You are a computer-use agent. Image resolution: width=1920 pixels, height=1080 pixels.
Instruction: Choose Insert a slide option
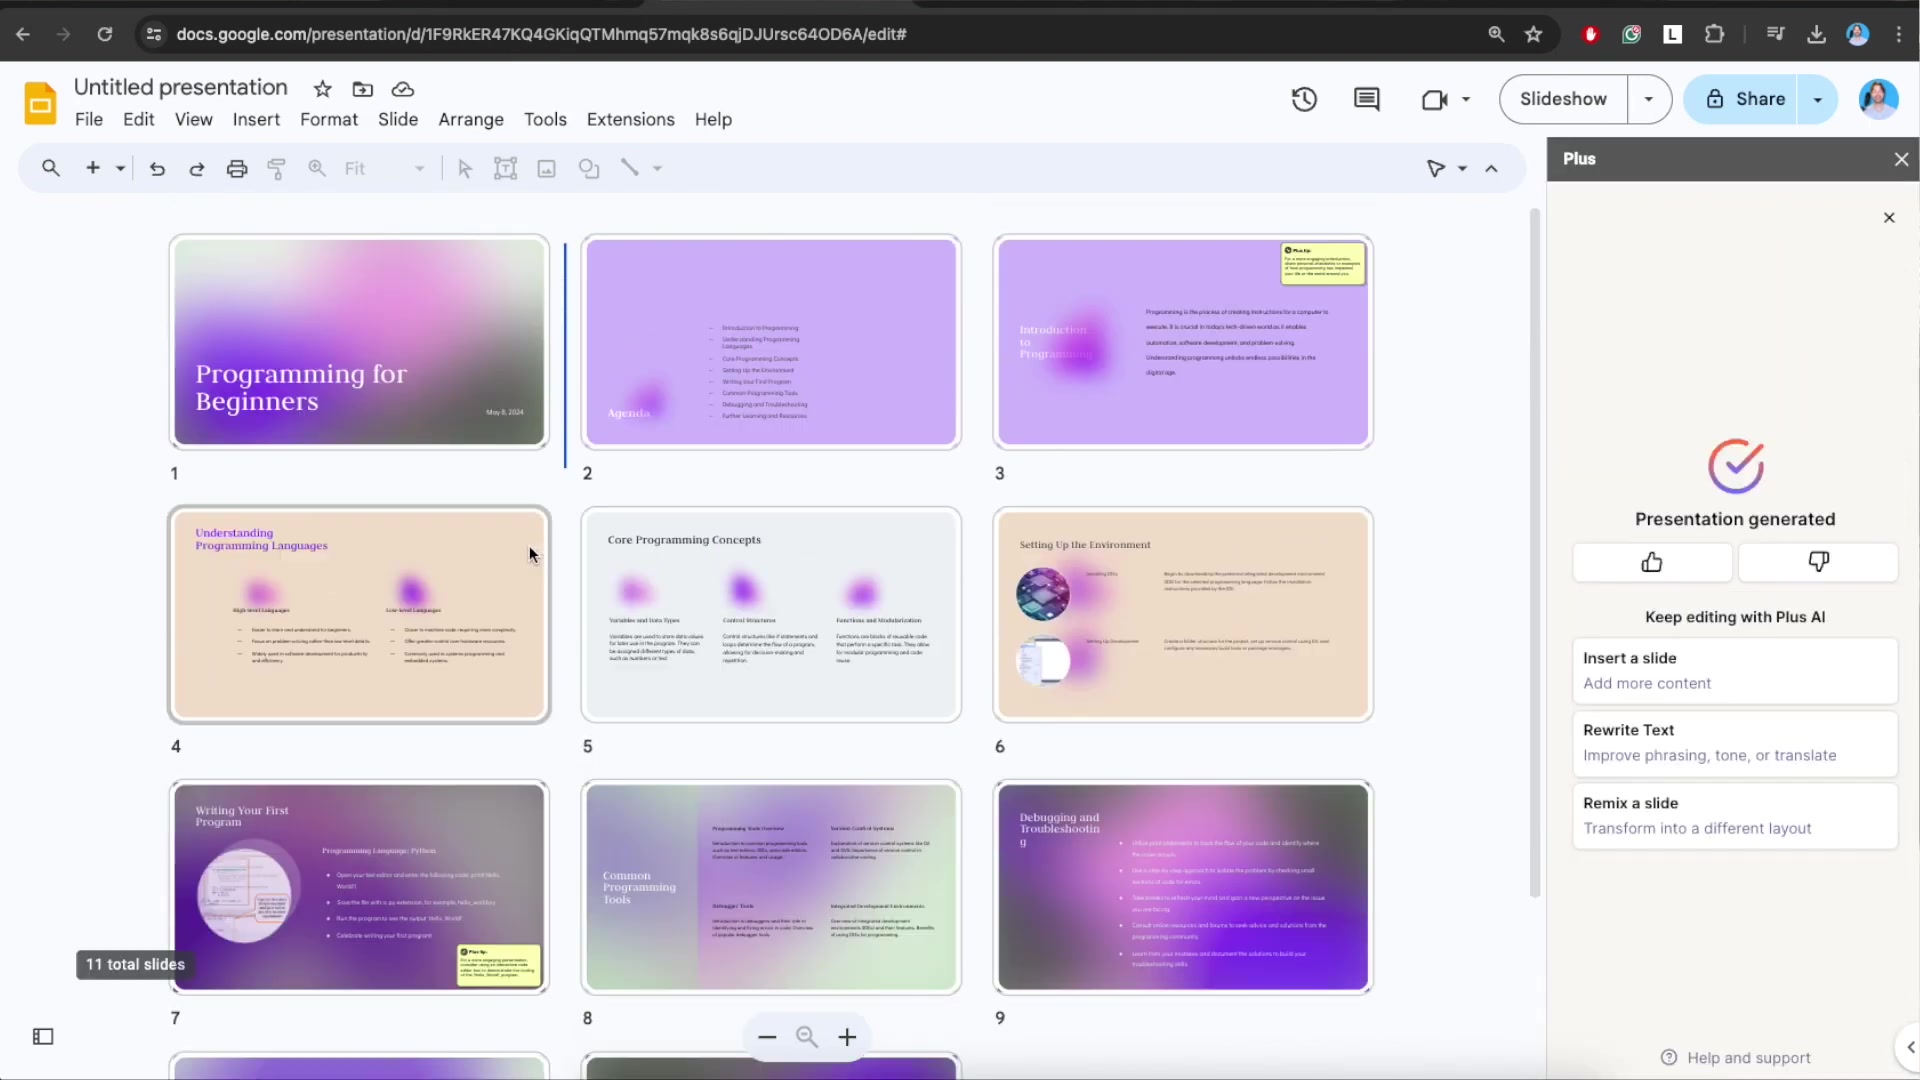1735,671
